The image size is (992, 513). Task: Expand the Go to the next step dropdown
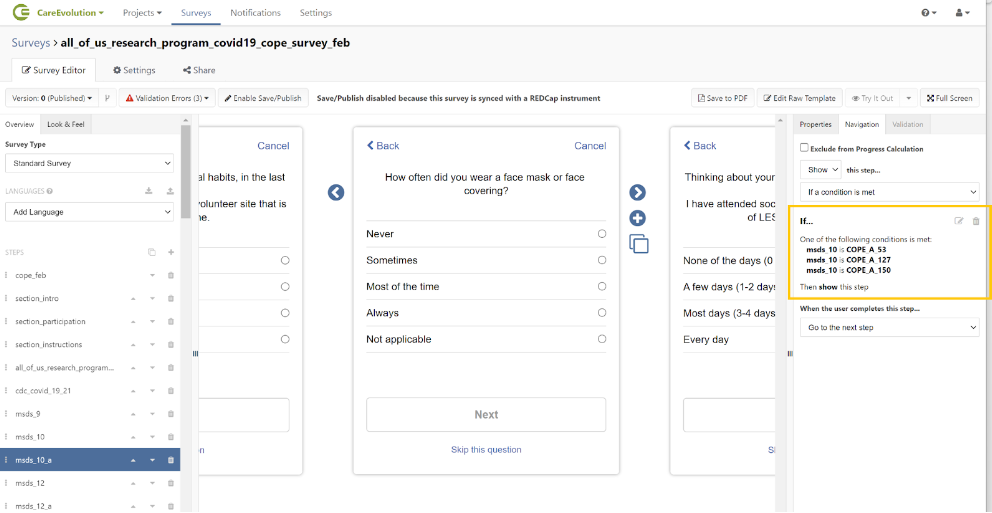click(889, 328)
